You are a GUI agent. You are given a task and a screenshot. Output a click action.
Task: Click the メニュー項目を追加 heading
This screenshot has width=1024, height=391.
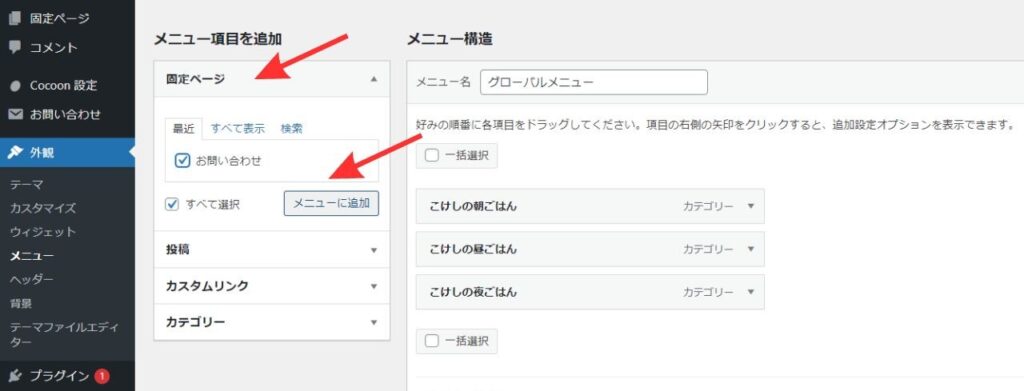pyautogui.click(x=218, y=39)
